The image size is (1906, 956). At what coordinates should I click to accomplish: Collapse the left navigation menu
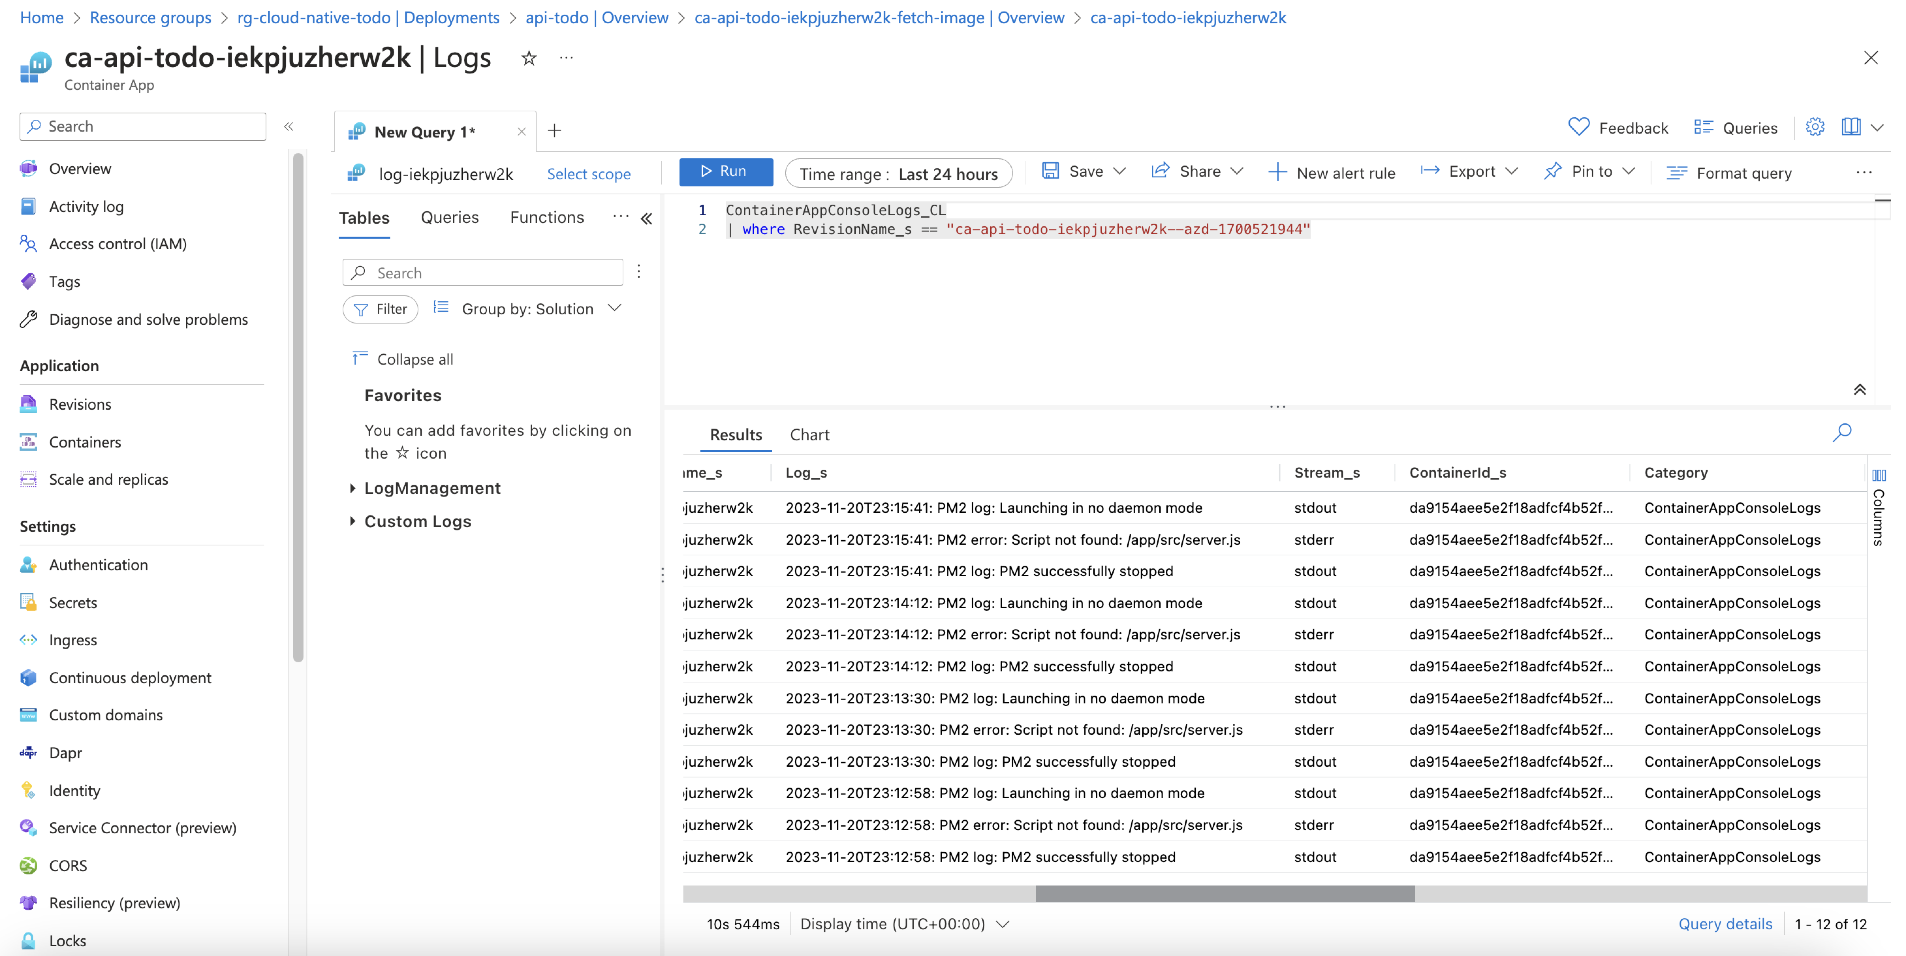coord(288,127)
